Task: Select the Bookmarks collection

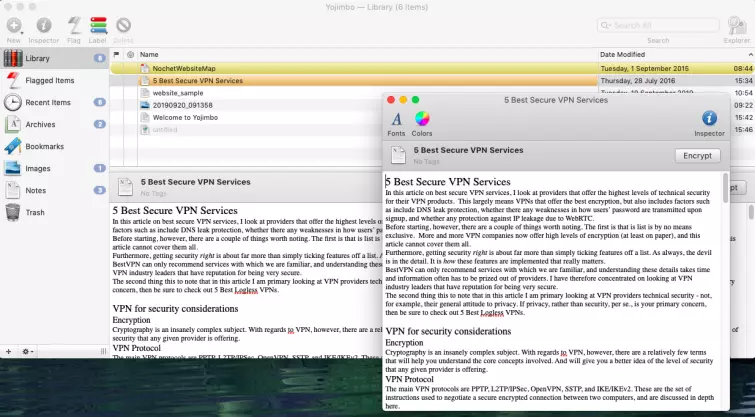Action: click(45, 146)
